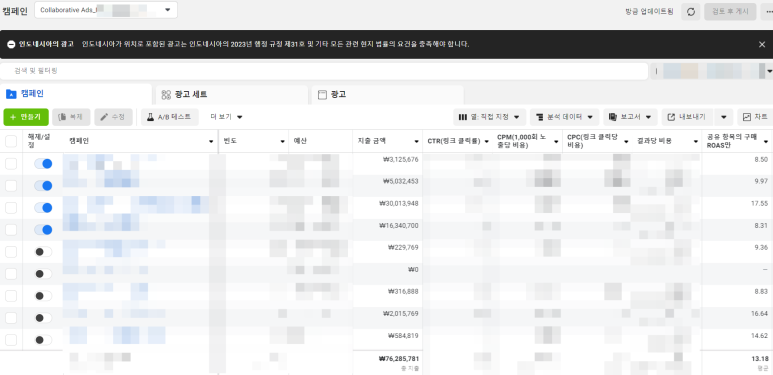Check the box for ₩16,340,700 campaign row
This screenshot has width=773, height=375.
tap(11, 230)
